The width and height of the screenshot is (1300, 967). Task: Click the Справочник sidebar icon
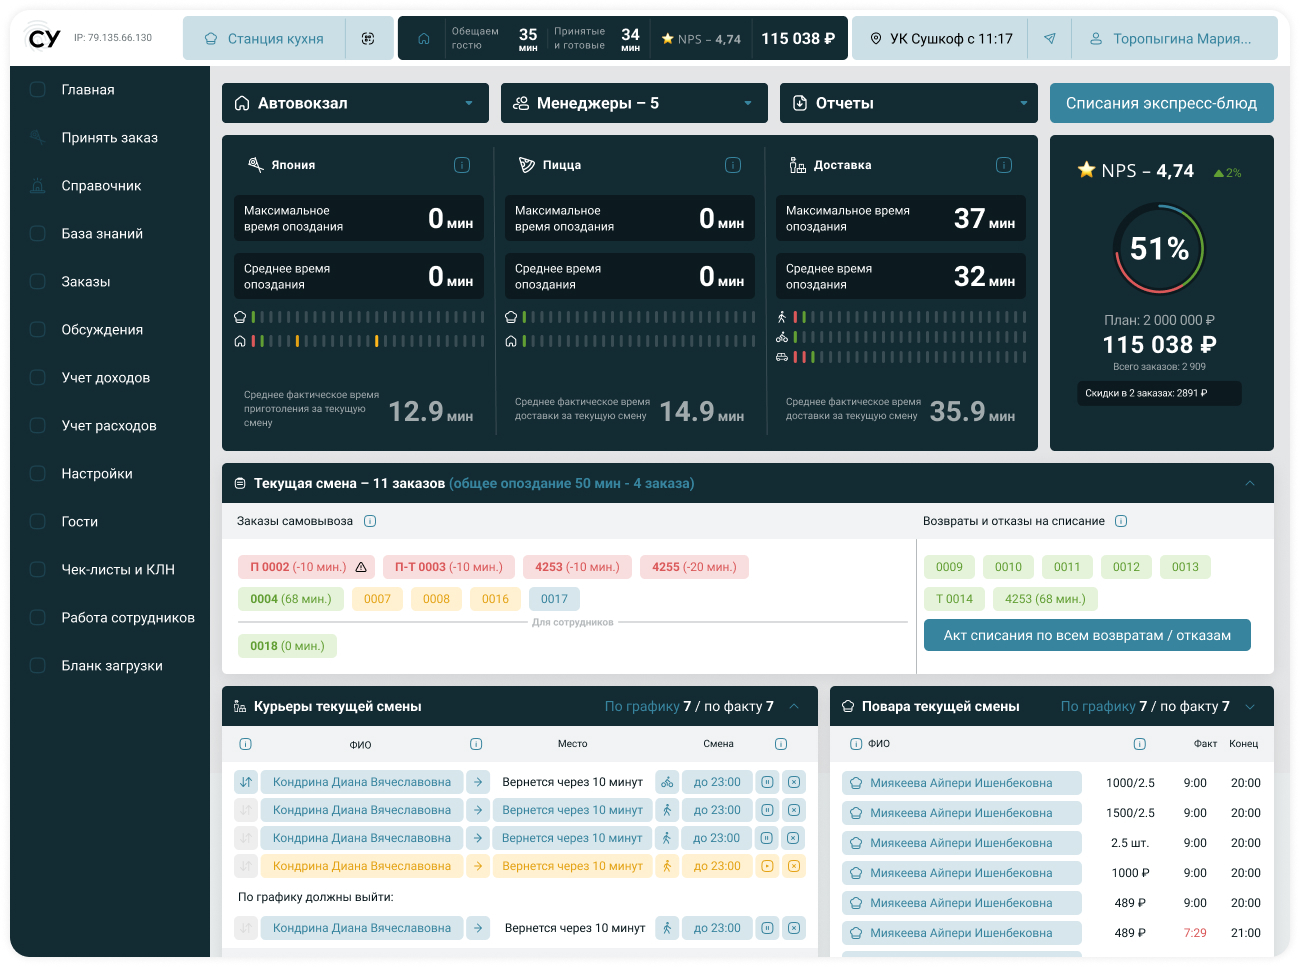point(38,185)
